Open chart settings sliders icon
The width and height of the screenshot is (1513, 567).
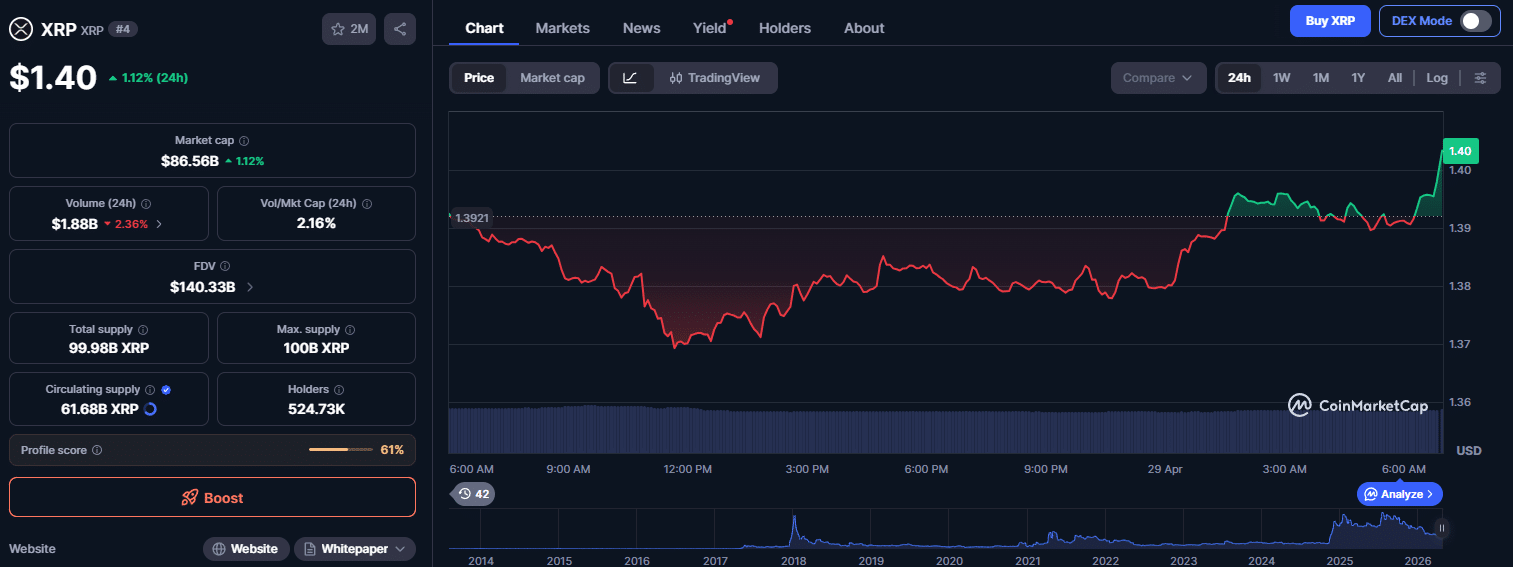(x=1481, y=78)
